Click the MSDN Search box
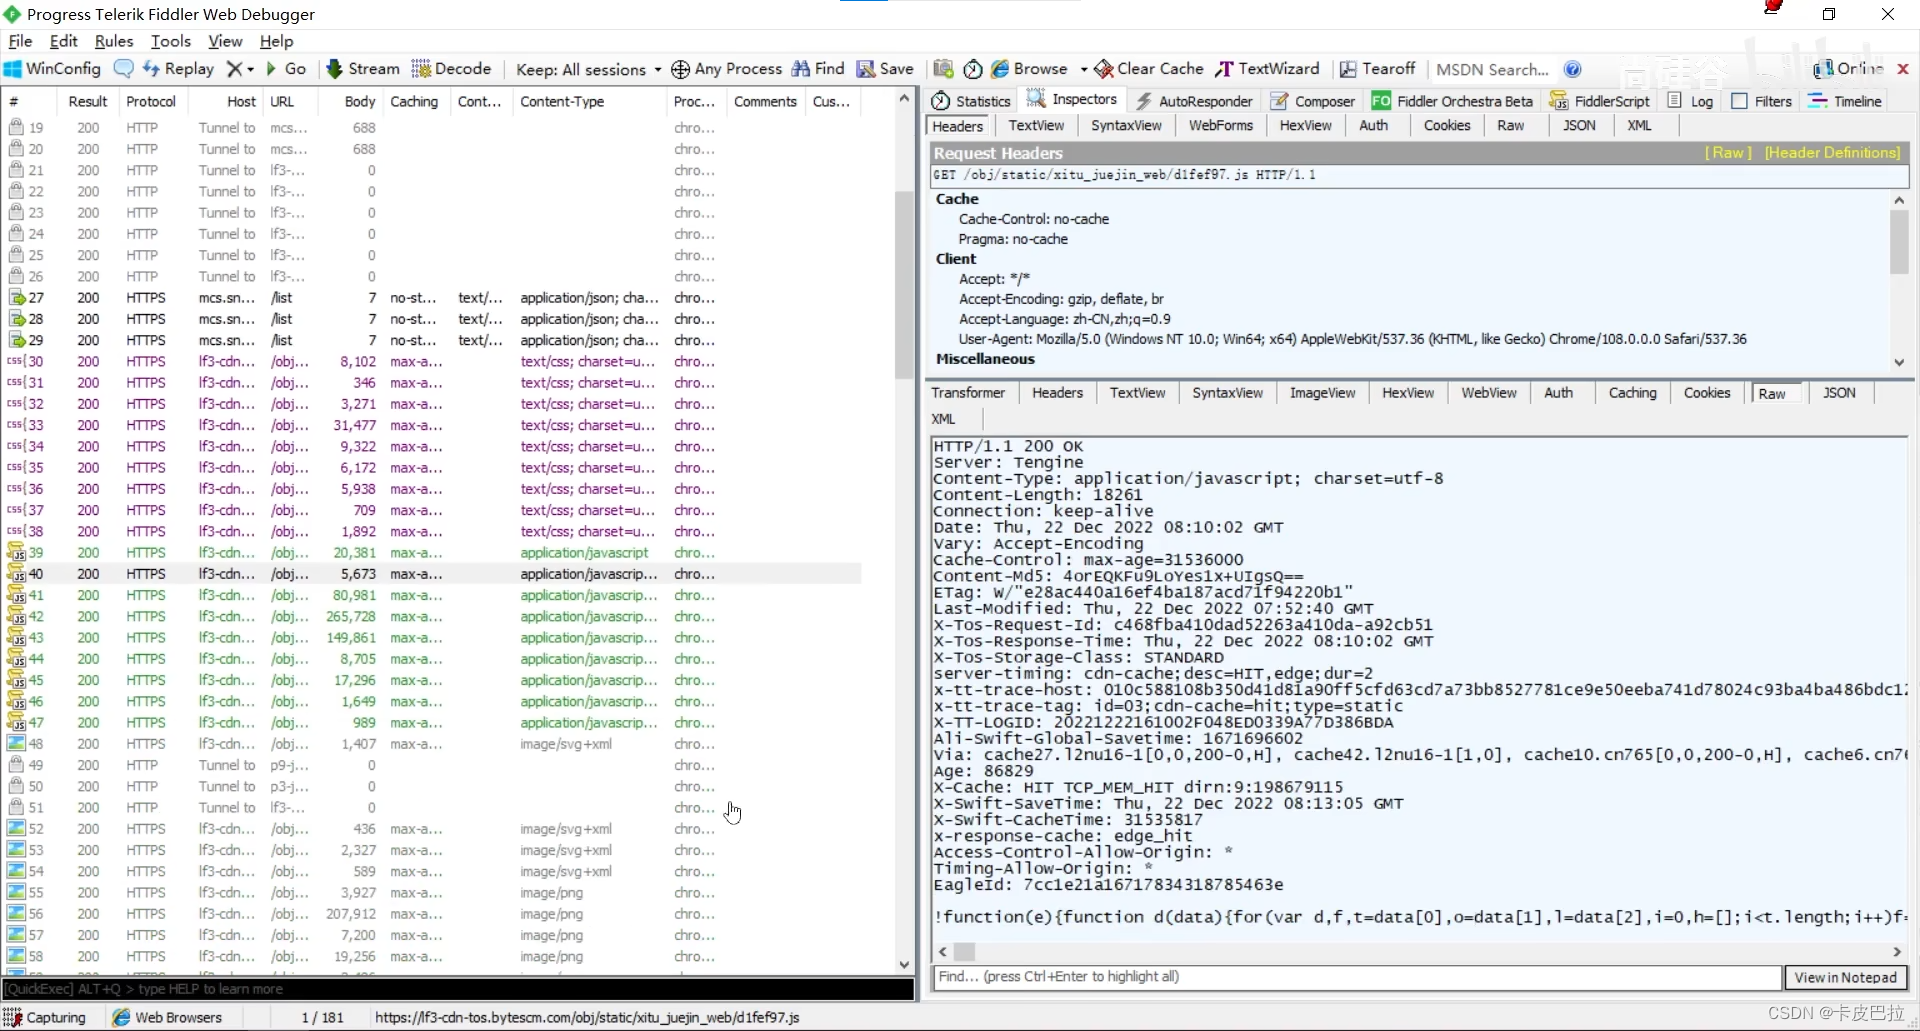 [1492, 69]
